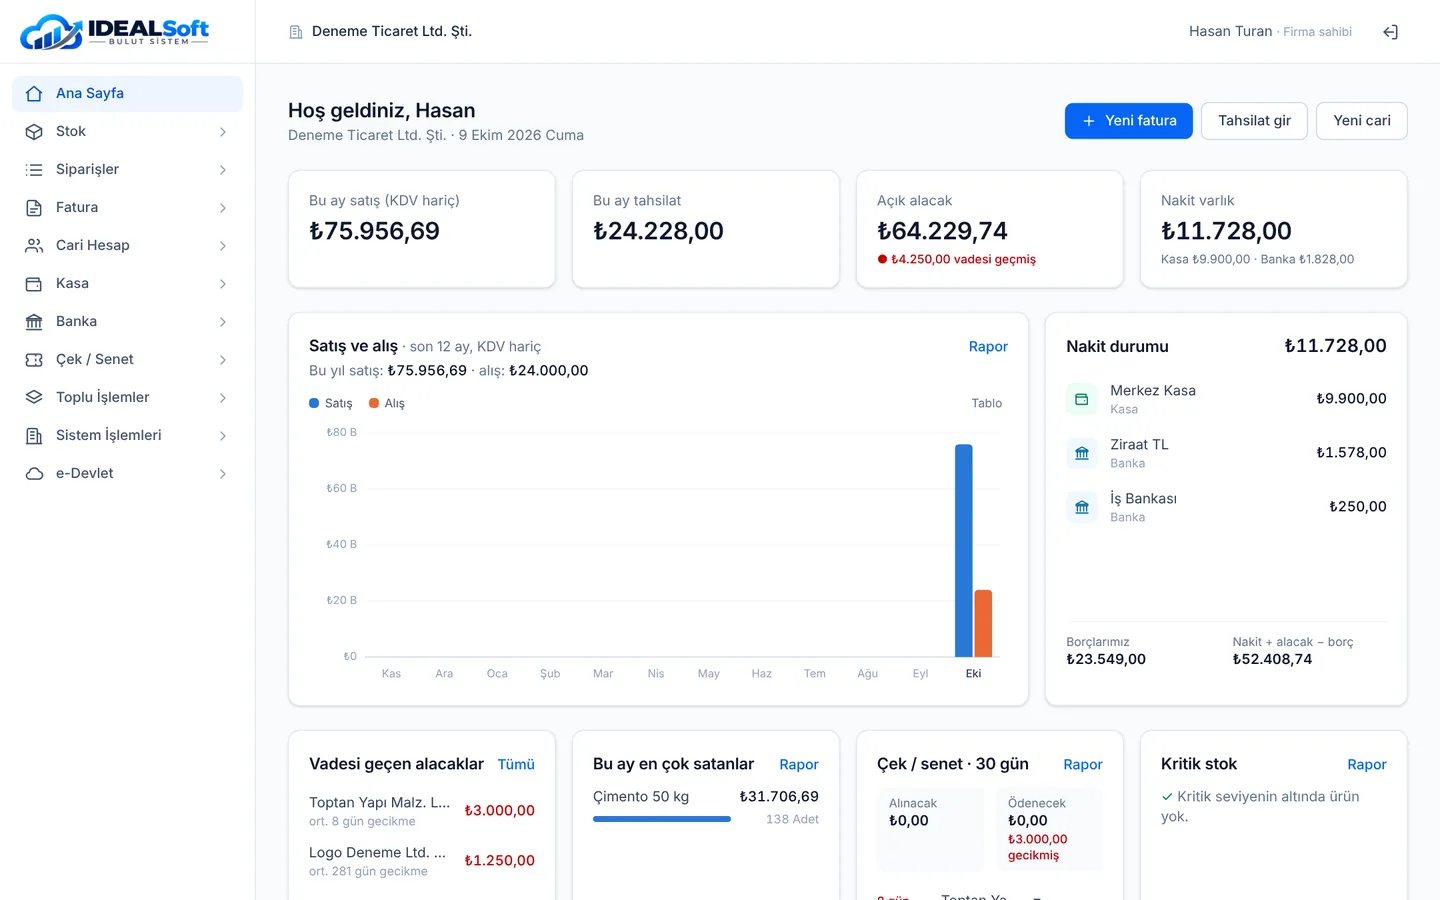Click the Siparişler list icon

coord(34,169)
